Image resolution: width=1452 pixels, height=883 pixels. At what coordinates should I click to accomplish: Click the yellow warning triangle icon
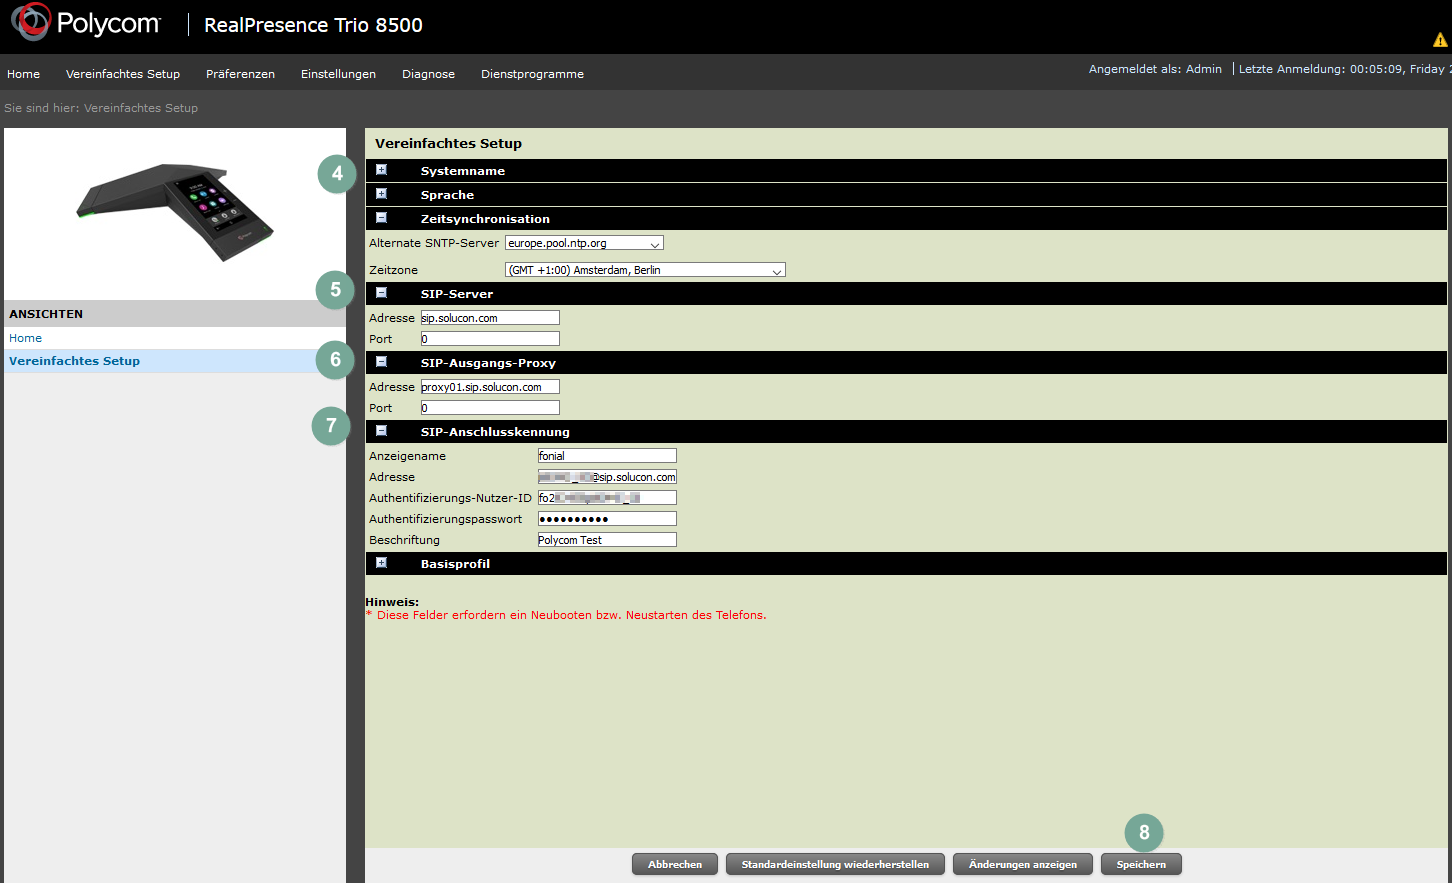pos(1440,40)
